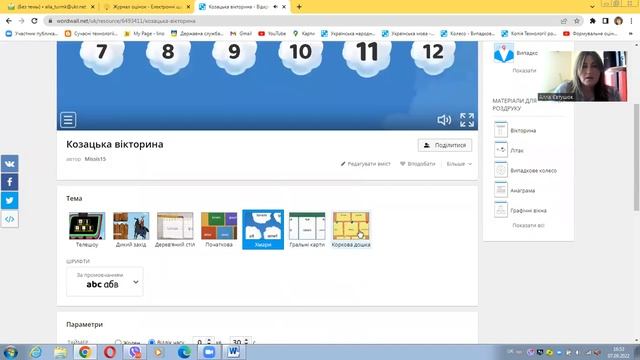Open the fonts dropdown За промовчанням

coord(105,281)
